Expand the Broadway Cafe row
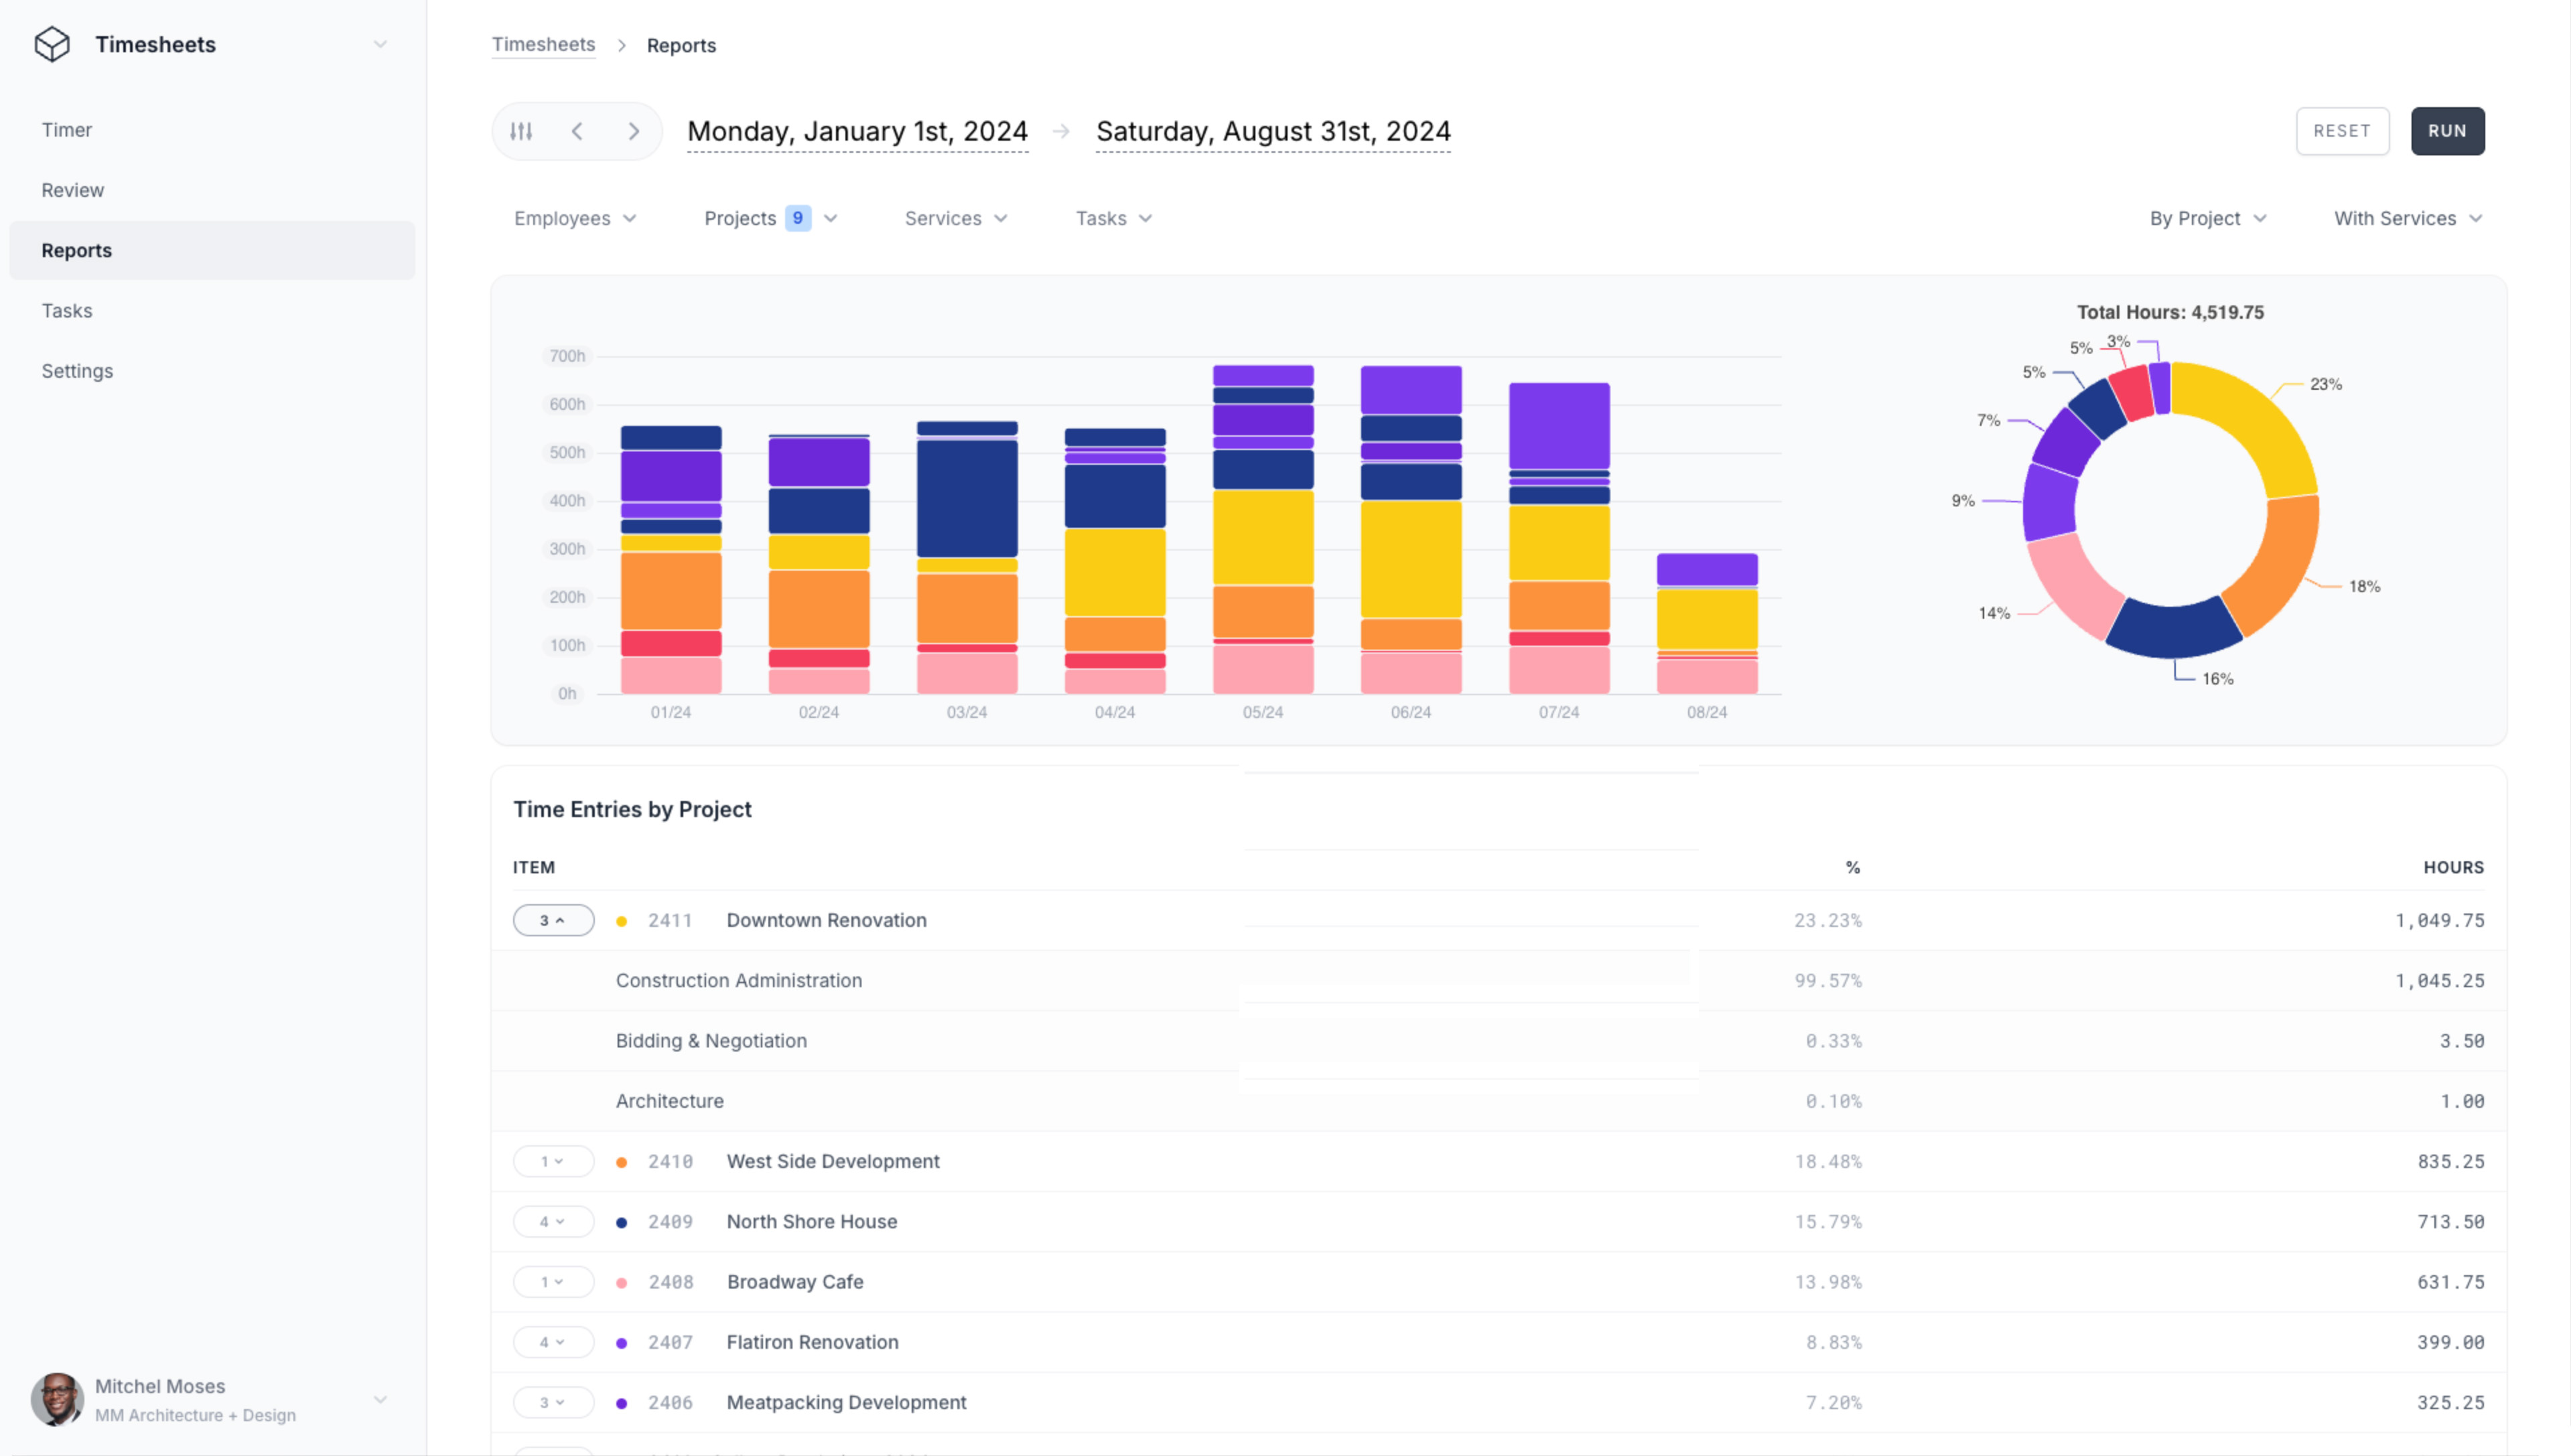Viewport: 2571px width, 1456px height. tap(553, 1282)
